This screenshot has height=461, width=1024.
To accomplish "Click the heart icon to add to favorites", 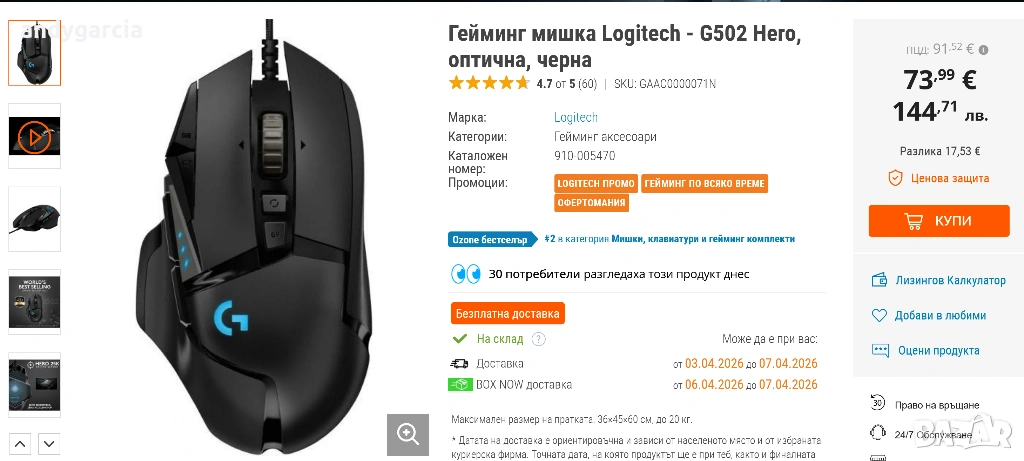I will pyautogui.click(x=880, y=315).
